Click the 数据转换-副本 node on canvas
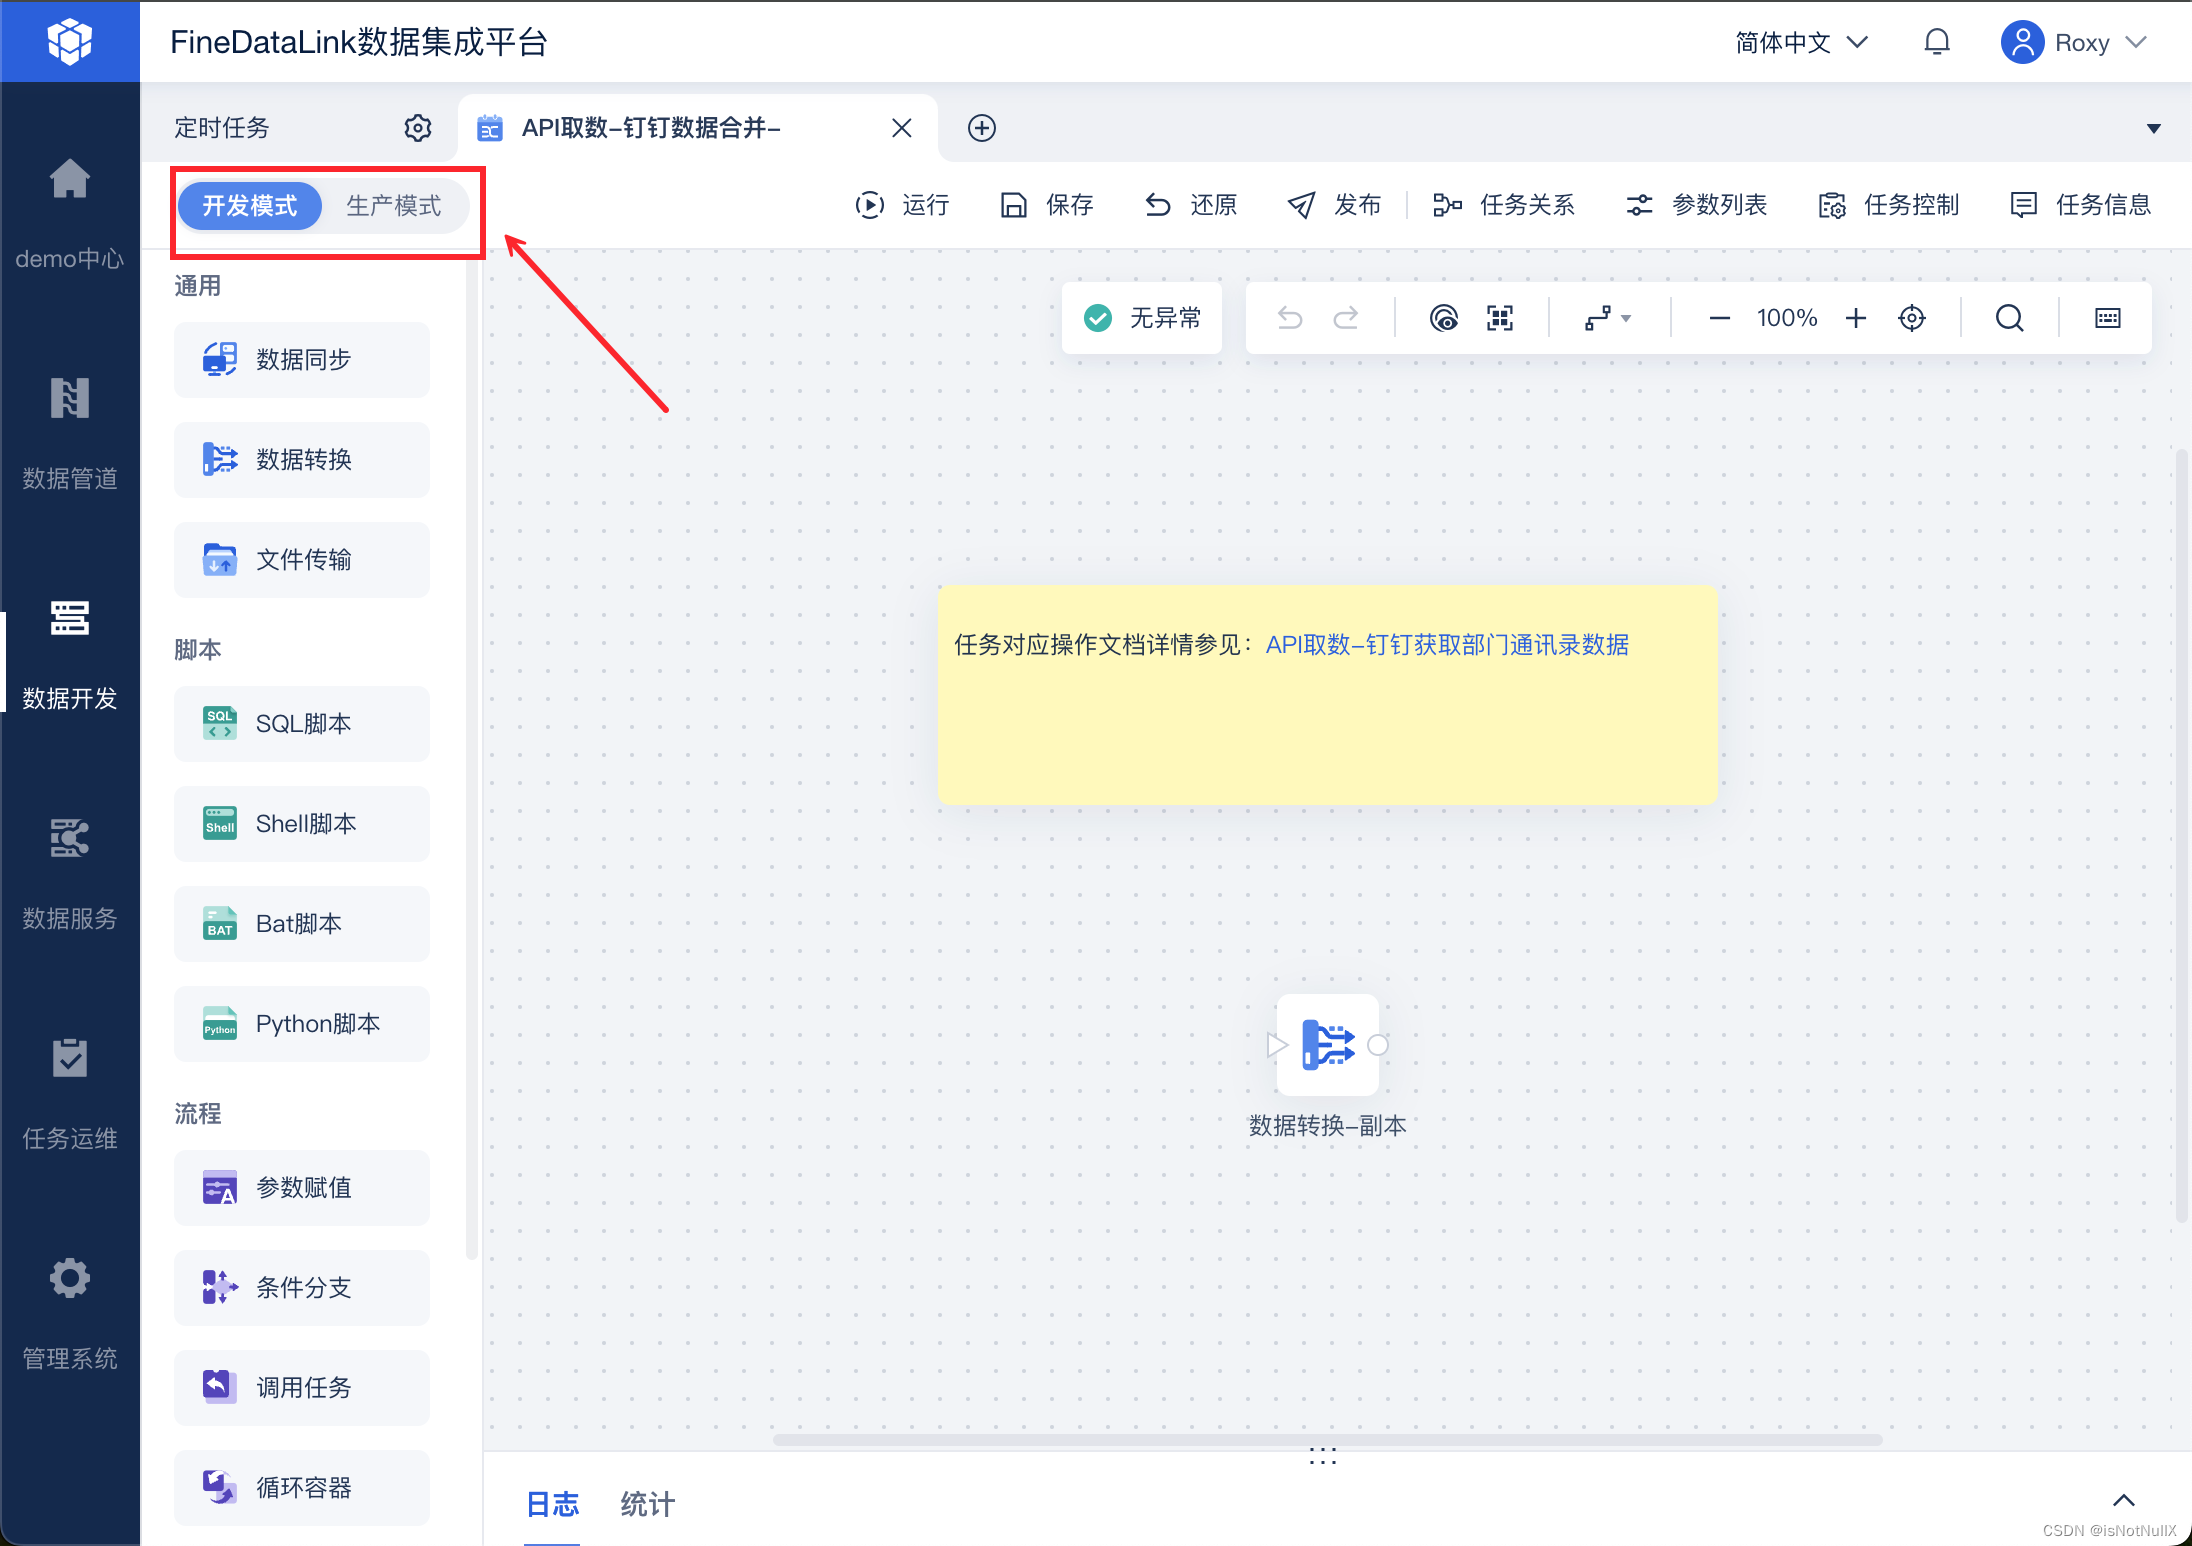This screenshot has width=2192, height=1546. [x=1327, y=1045]
